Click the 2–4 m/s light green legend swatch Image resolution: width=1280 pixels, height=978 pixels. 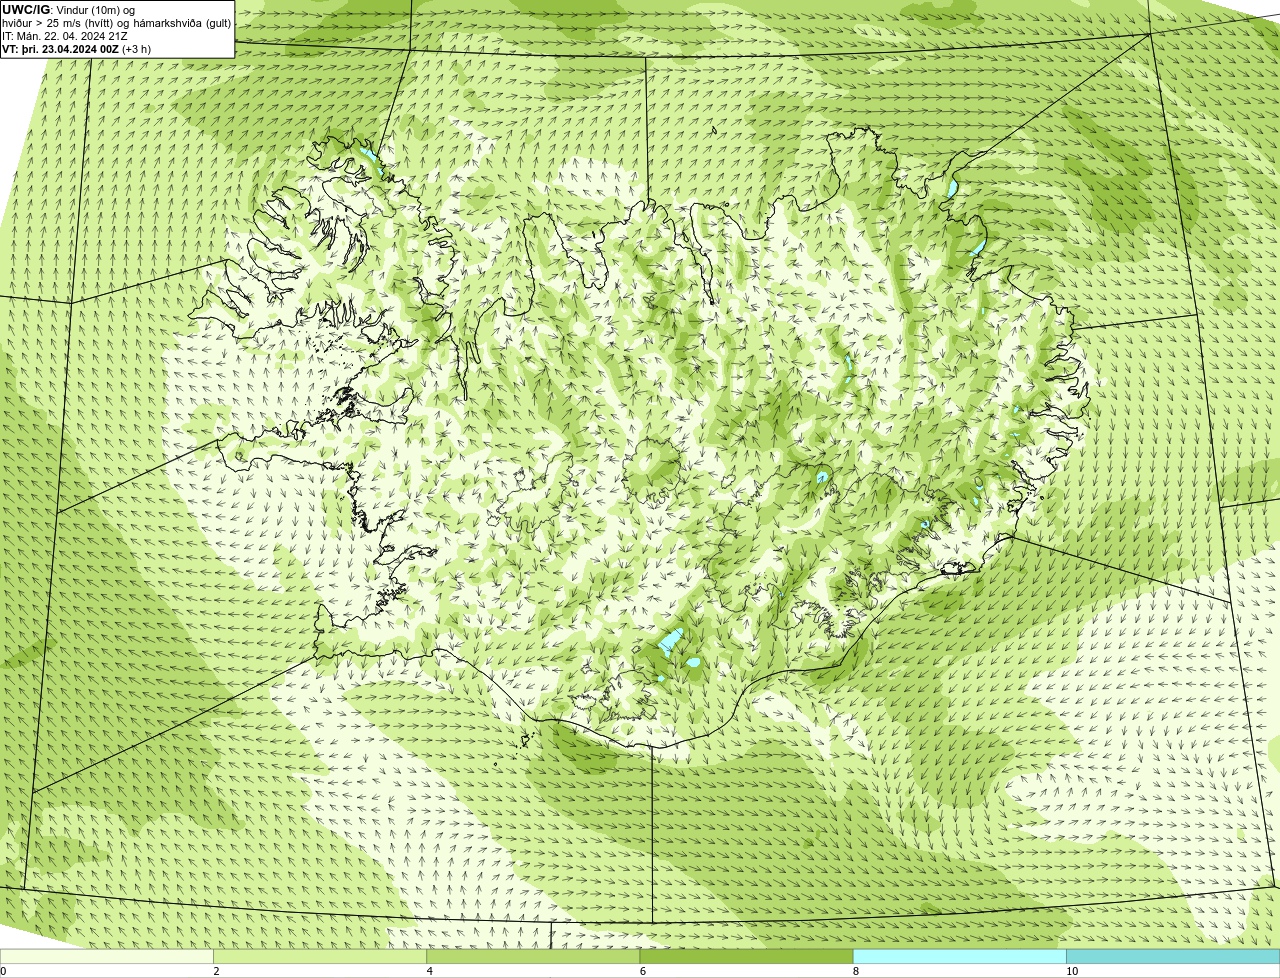pos(320,956)
